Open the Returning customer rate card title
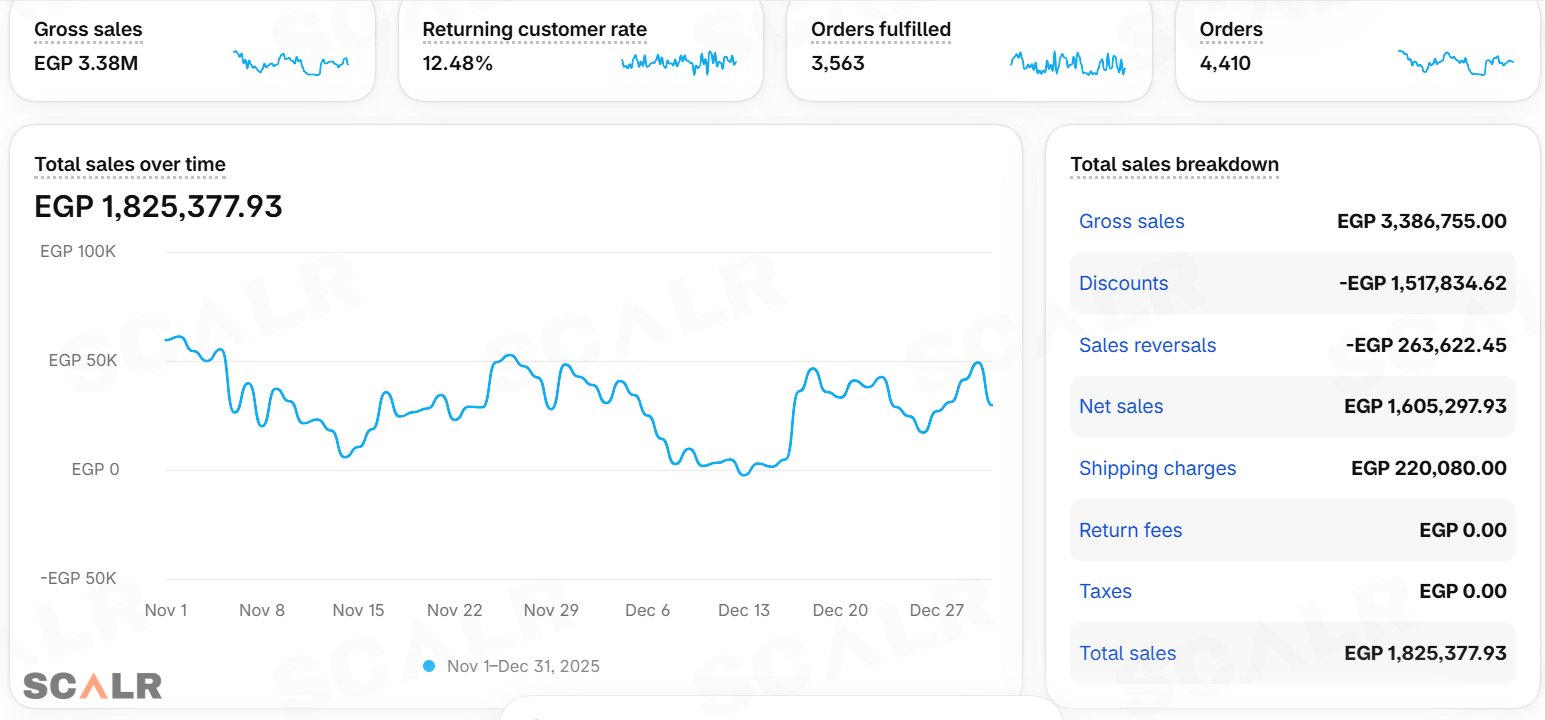The height and width of the screenshot is (720, 1545). (x=534, y=30)
